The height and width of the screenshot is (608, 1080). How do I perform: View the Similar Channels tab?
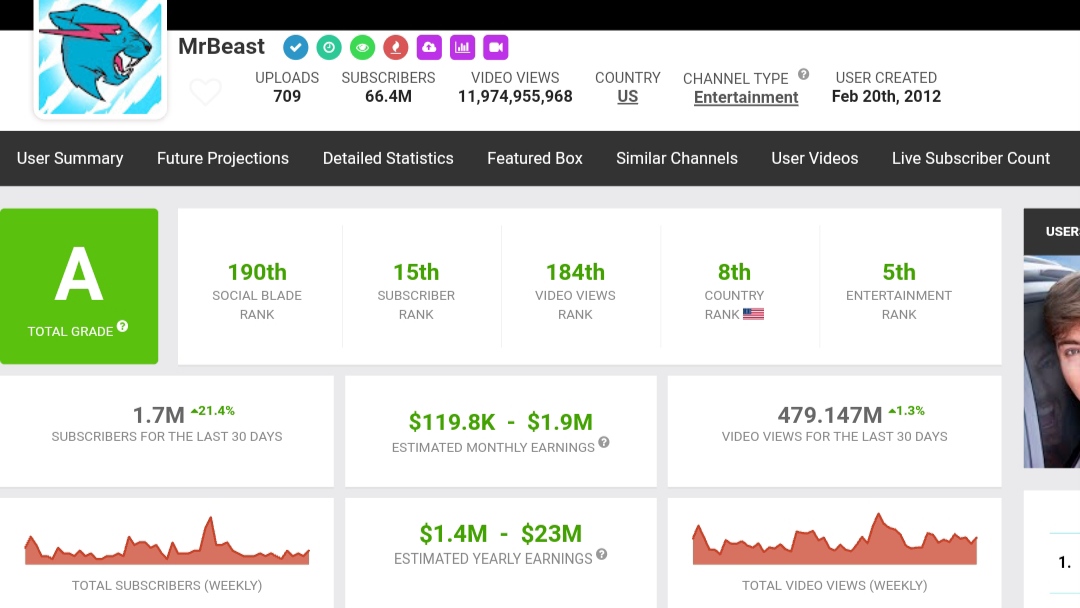click(x=677, y=158)
